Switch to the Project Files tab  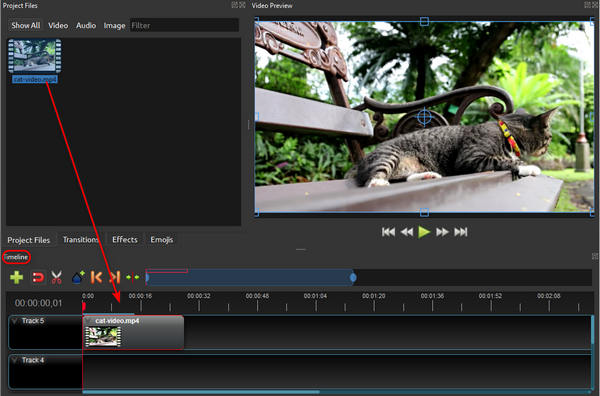click(x=29, y=240)
